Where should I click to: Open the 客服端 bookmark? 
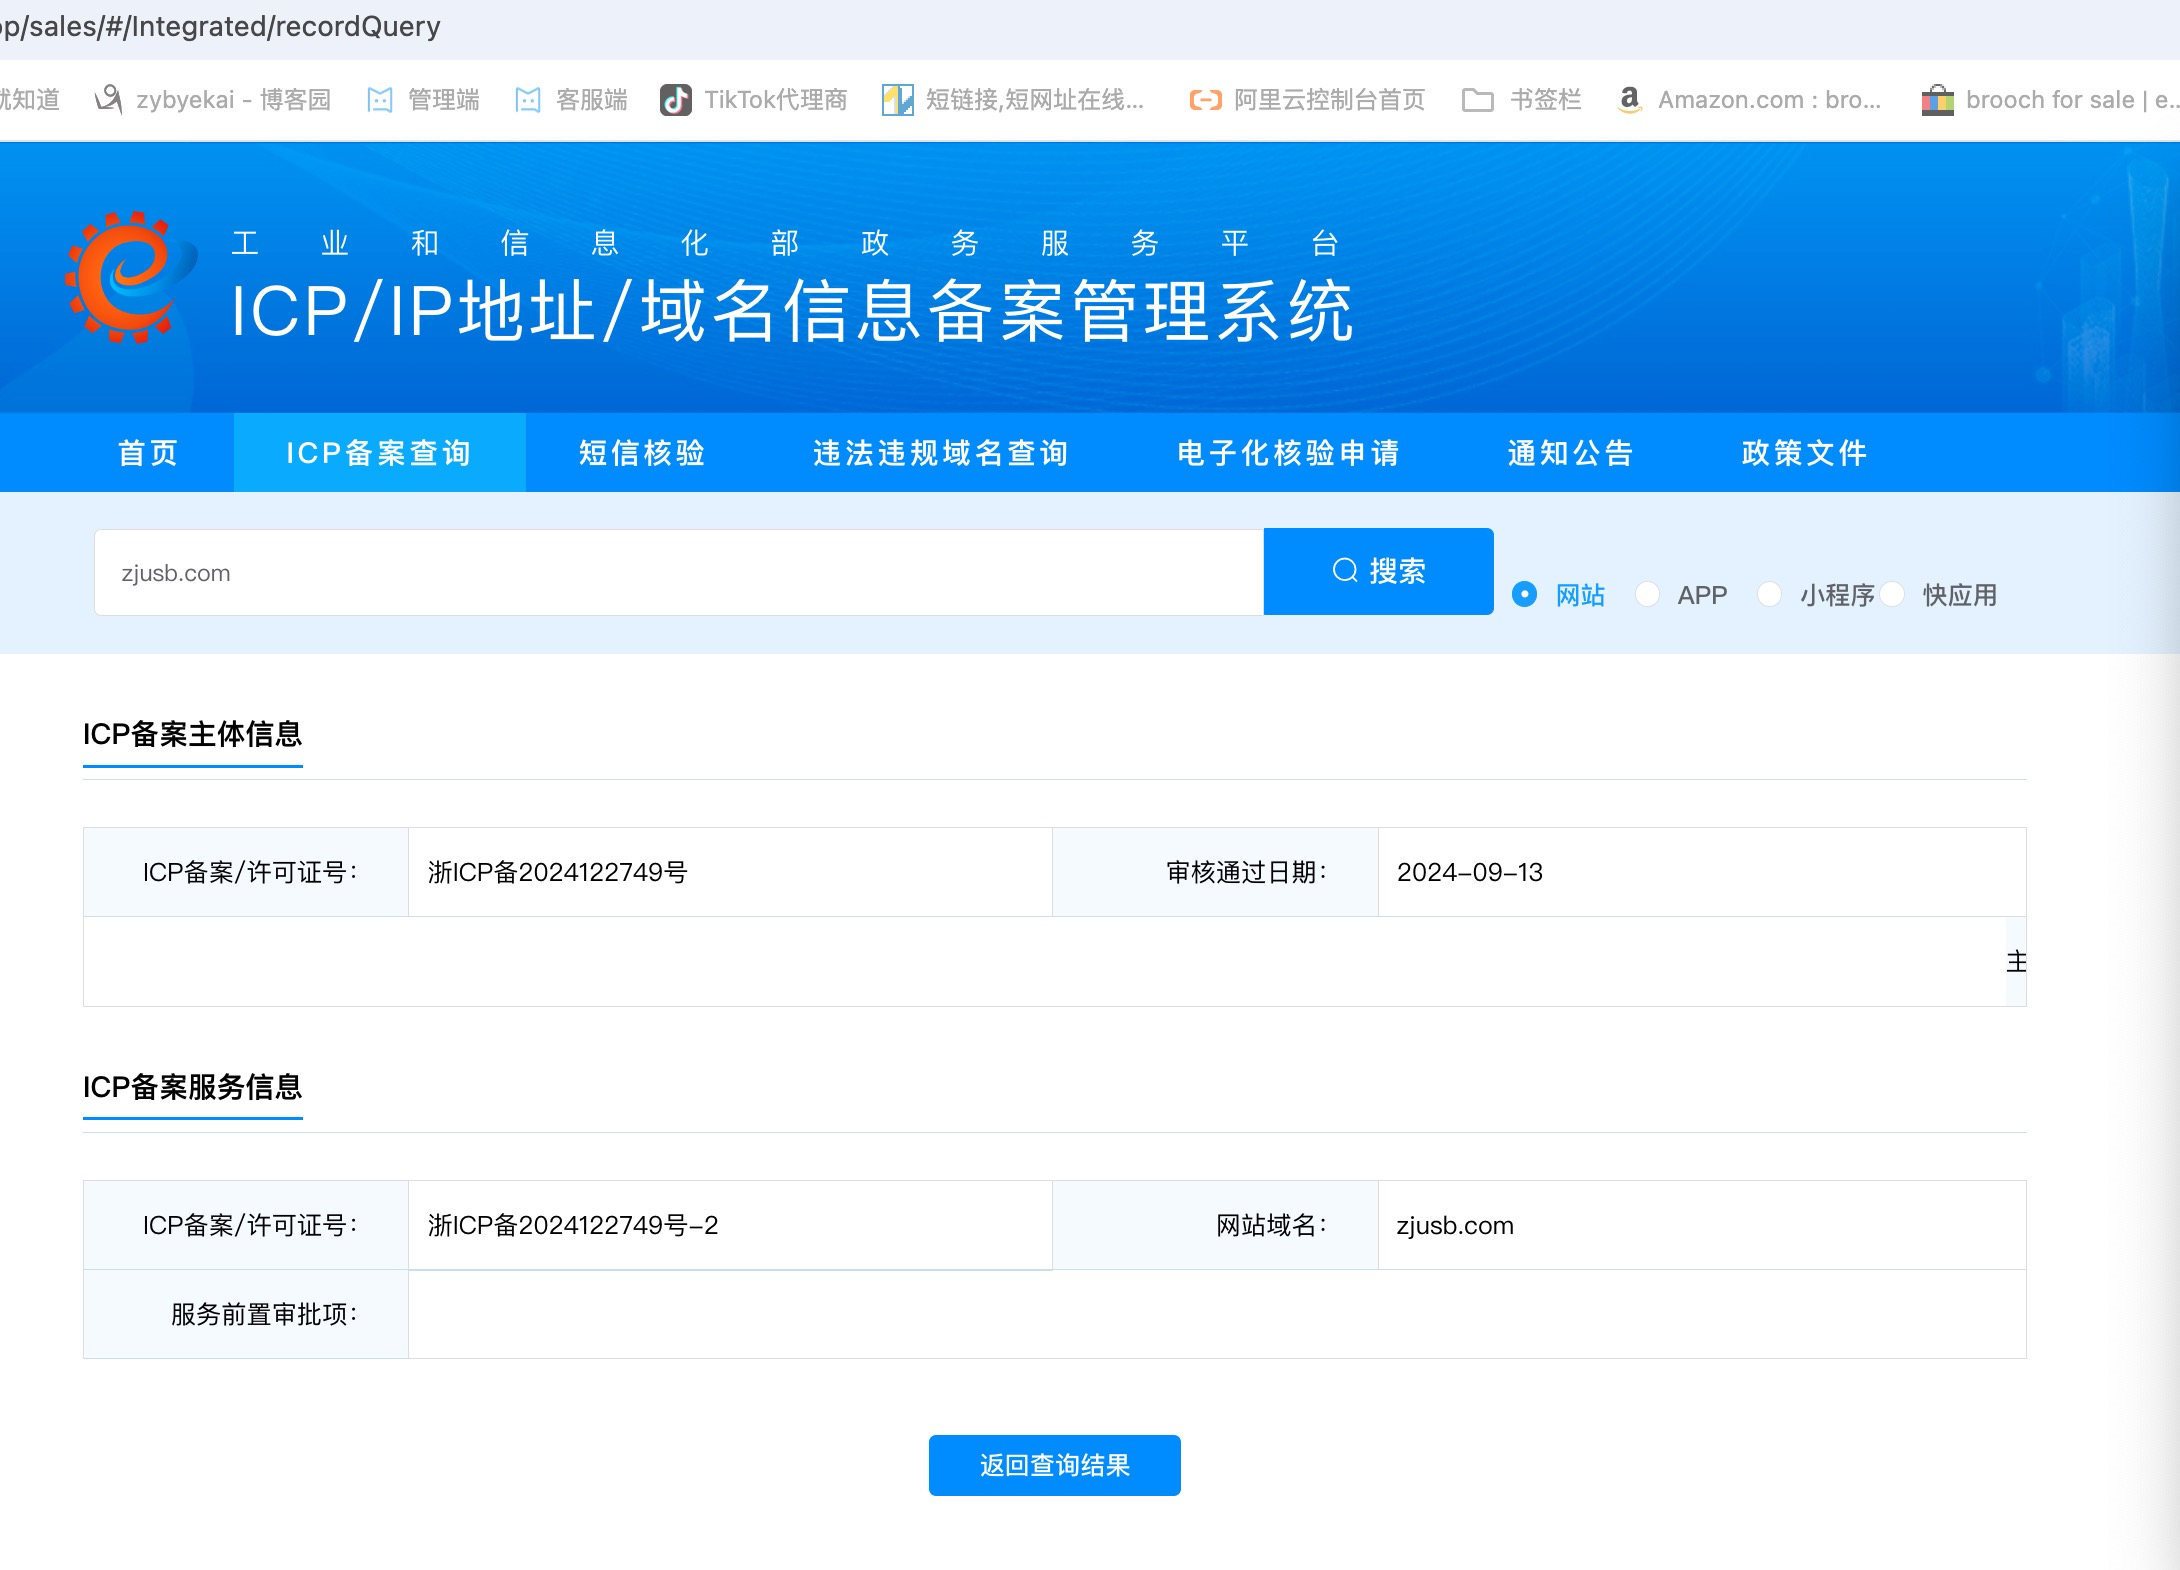coord(571,100)
